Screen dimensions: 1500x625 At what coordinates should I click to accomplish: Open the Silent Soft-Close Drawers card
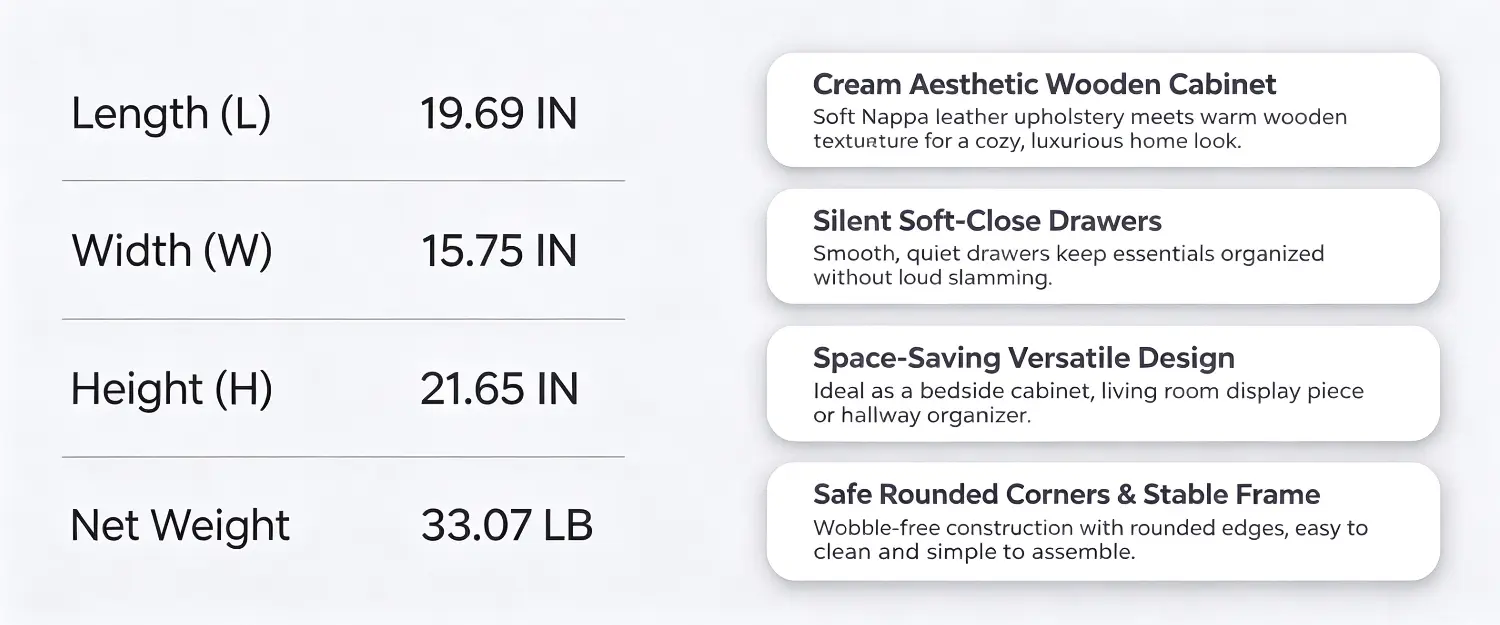(x=1103, y=247)
